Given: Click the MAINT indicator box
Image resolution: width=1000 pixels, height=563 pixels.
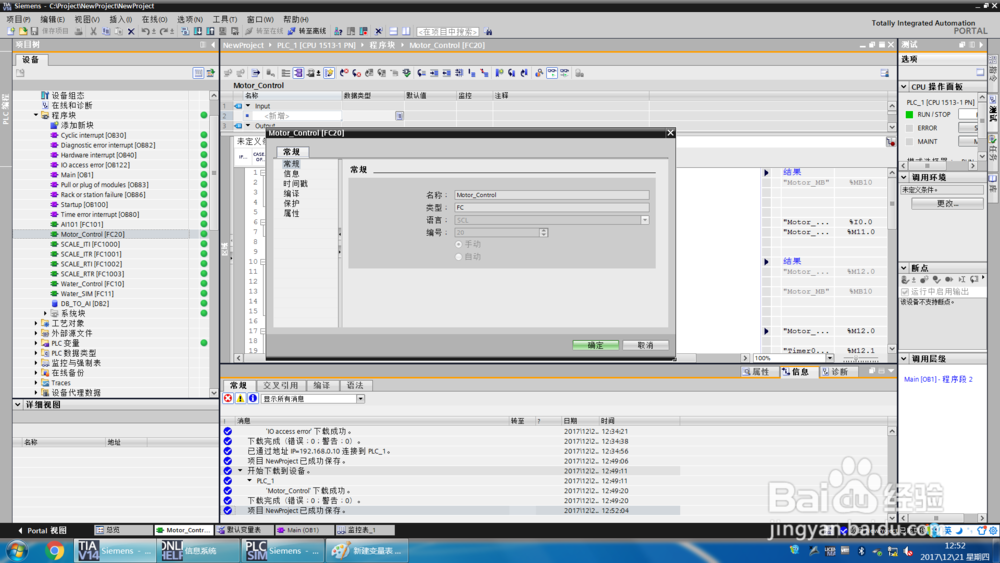Looking at the screenshot, I should pos(909,142).
